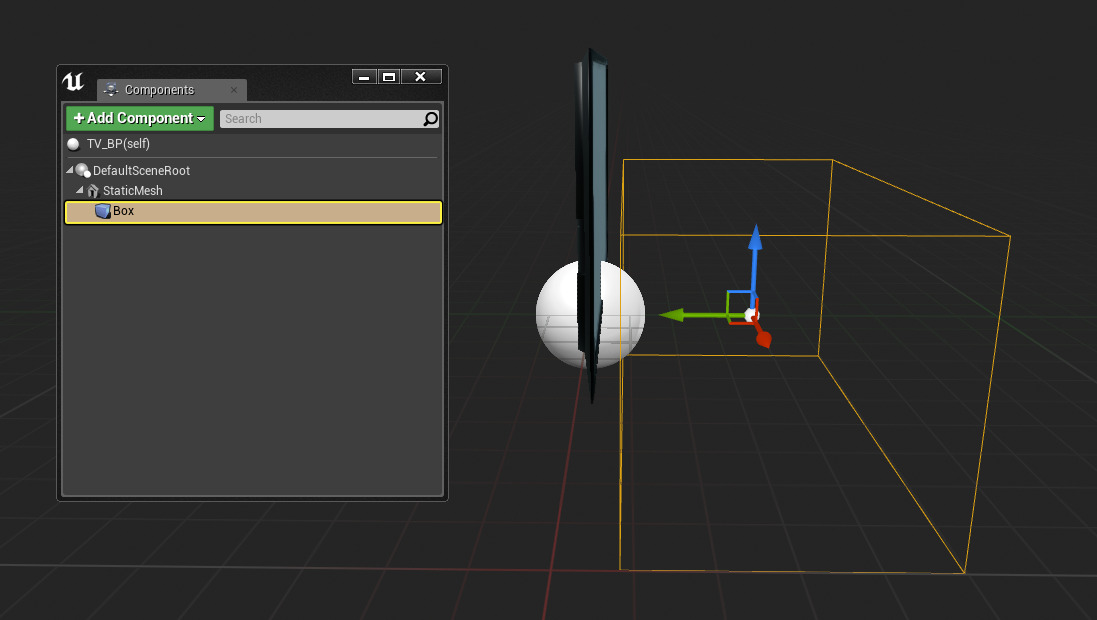Screen dimensions: 1097x620
Task: Click the white center sphere of gizmo
Action: (x=751, y=315)
